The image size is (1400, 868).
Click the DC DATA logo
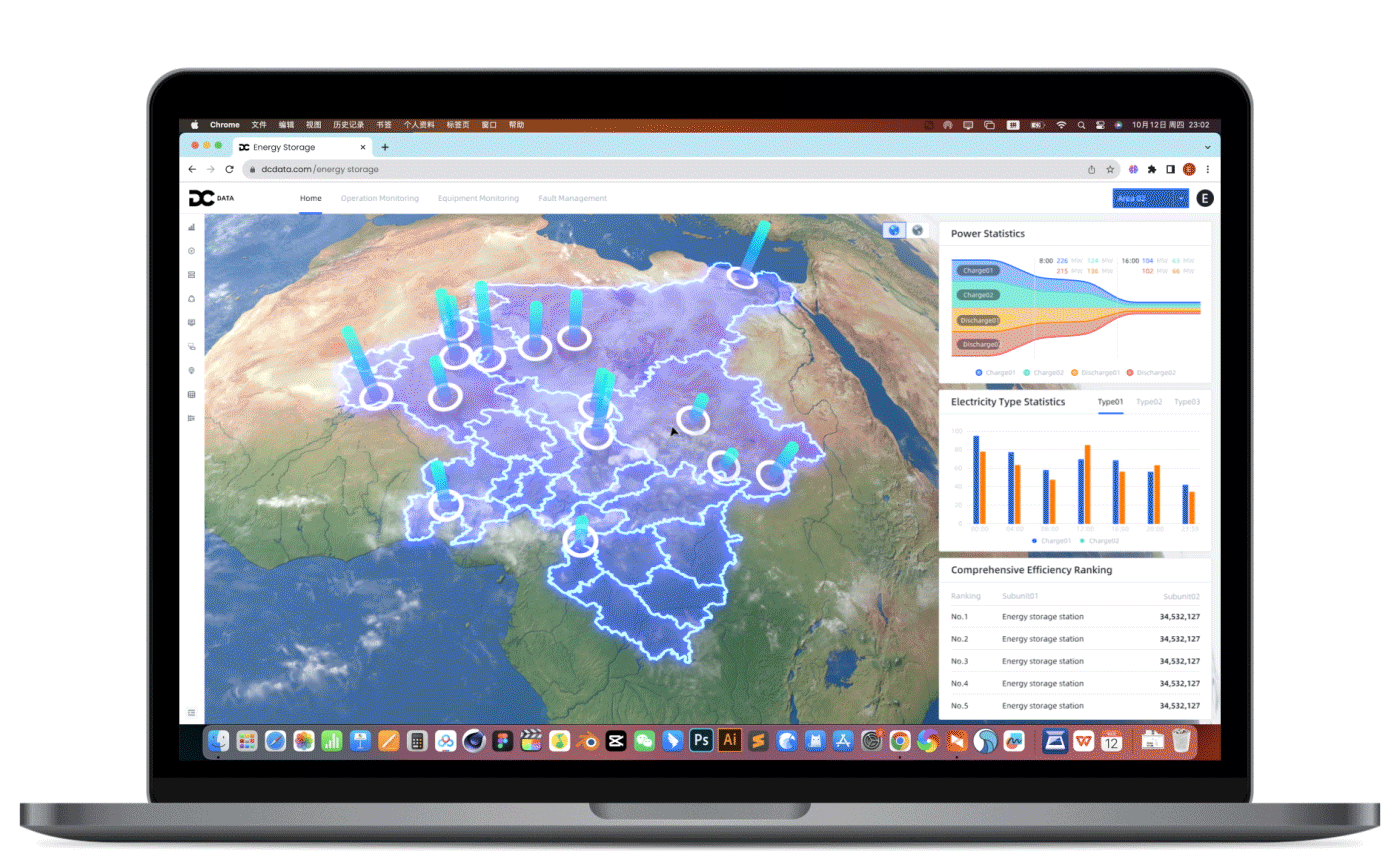click(x=212, y=198)
